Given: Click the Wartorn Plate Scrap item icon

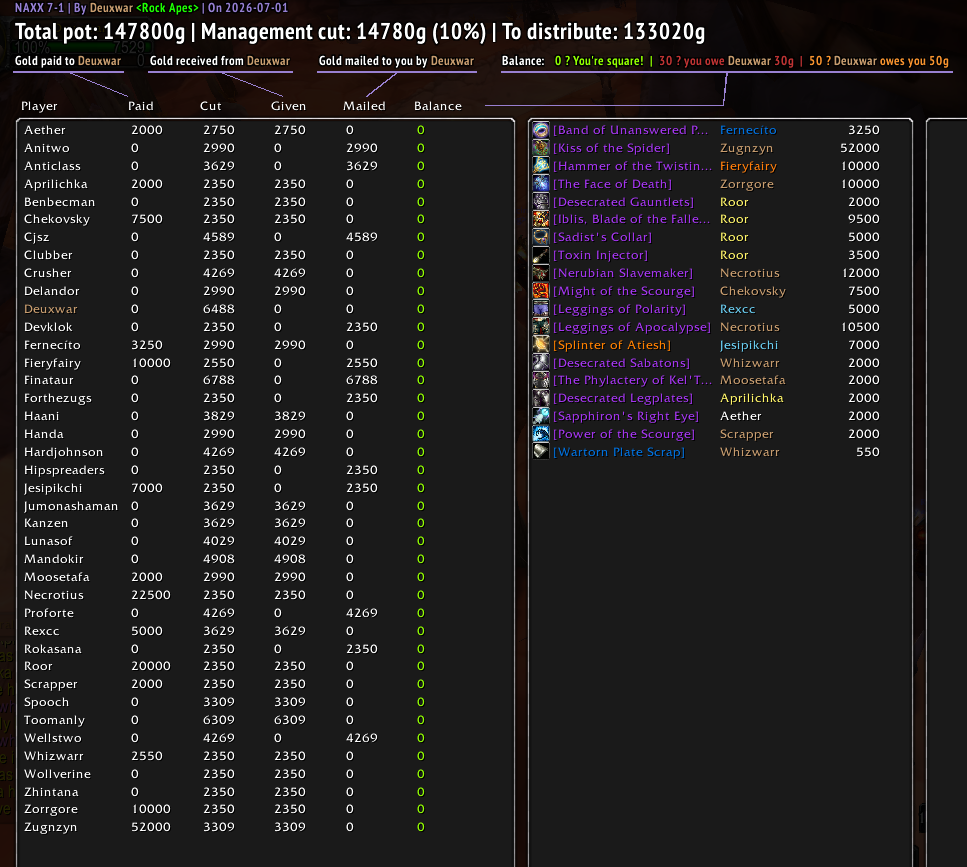Looking at the screenshot, I should click(541, 451).
